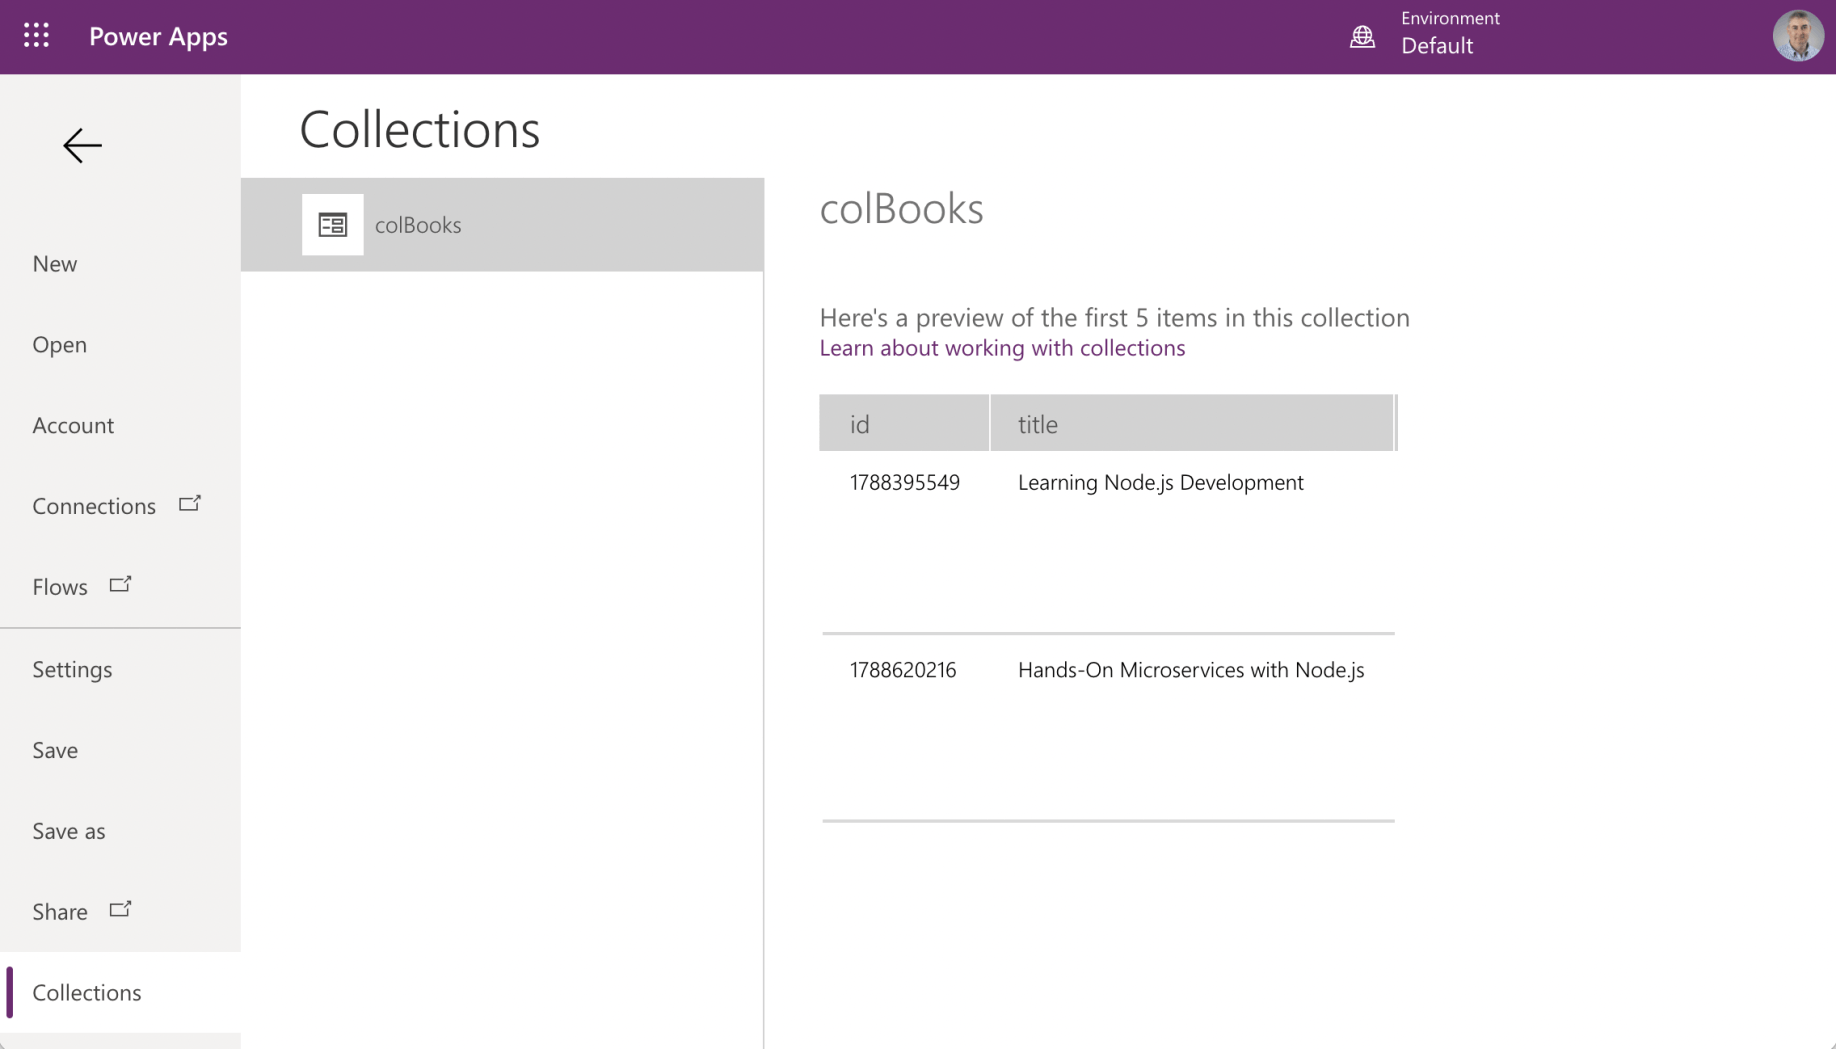Open Settings from the sidebar
The width and height of the screenshot is (1836, 1049).
pos(72,670)
